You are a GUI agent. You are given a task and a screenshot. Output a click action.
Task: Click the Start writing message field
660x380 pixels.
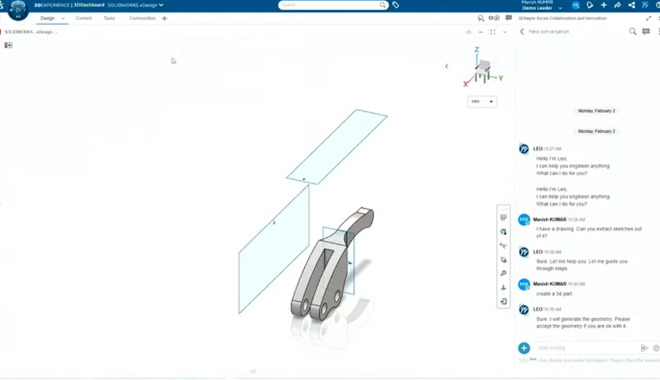point(587,348)
